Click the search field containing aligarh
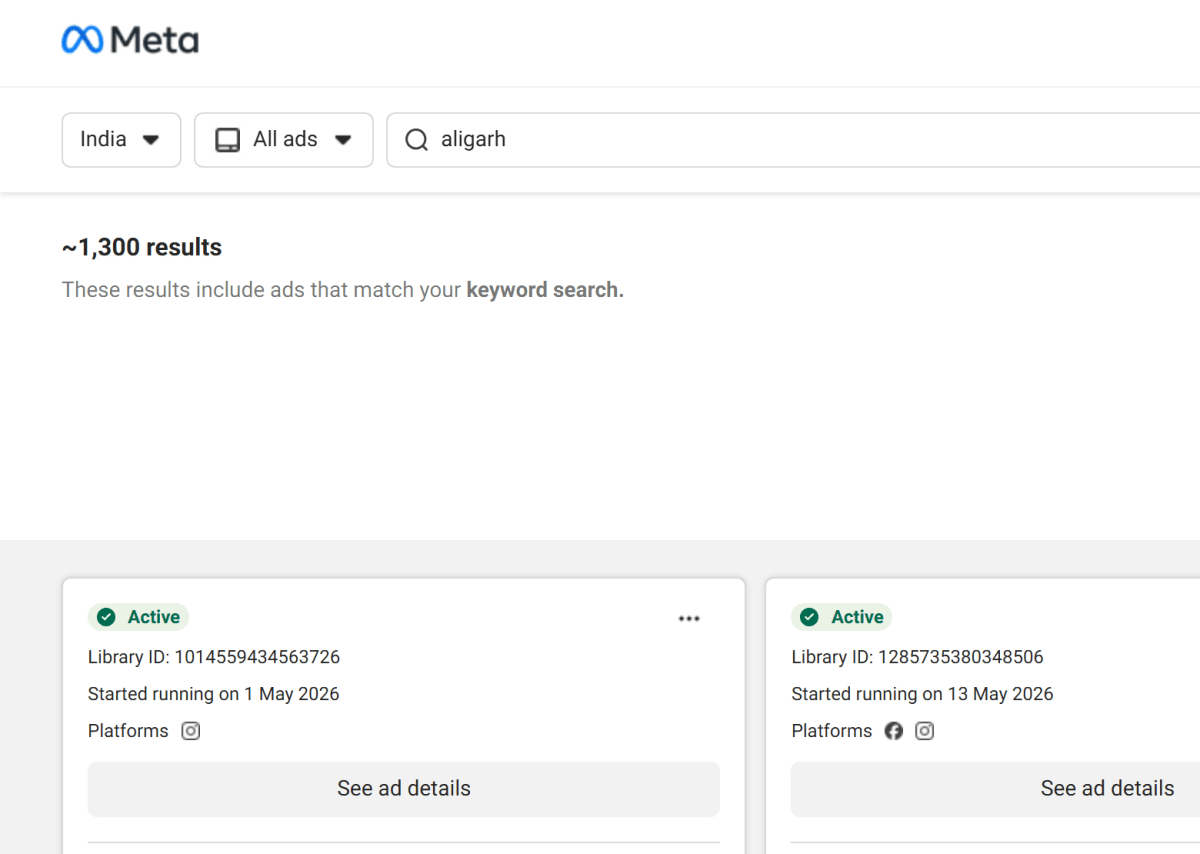Screen dimensions: 1200x854 [x=793, y=140]
